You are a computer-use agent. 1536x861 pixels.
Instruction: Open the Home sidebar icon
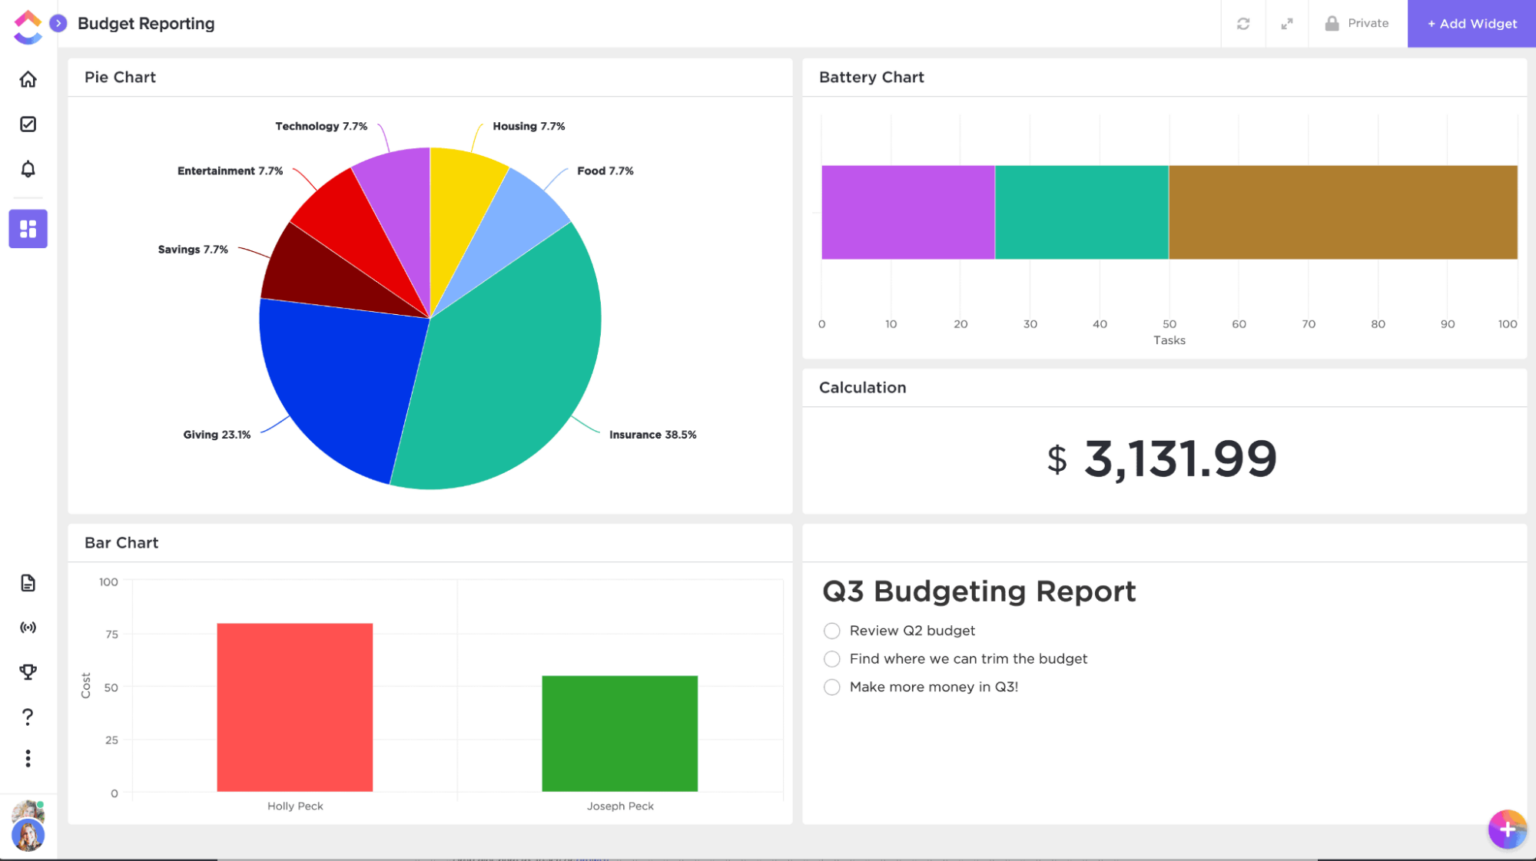[28, 78]
